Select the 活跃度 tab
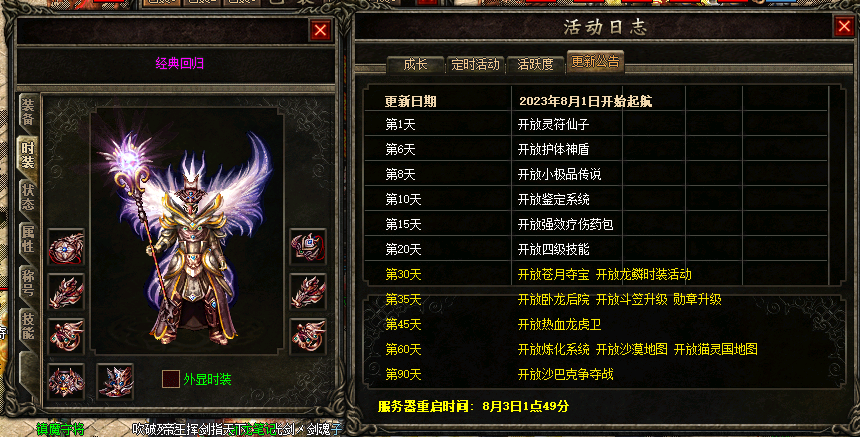This screenshot has width=860, height=437. [x=536, y=65]
